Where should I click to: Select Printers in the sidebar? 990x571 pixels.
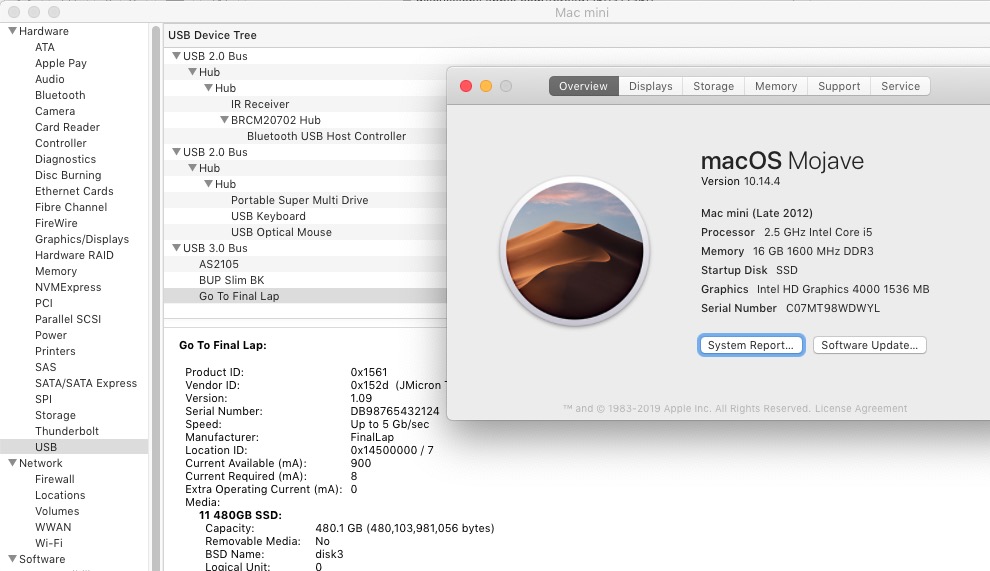coord(56,351)
